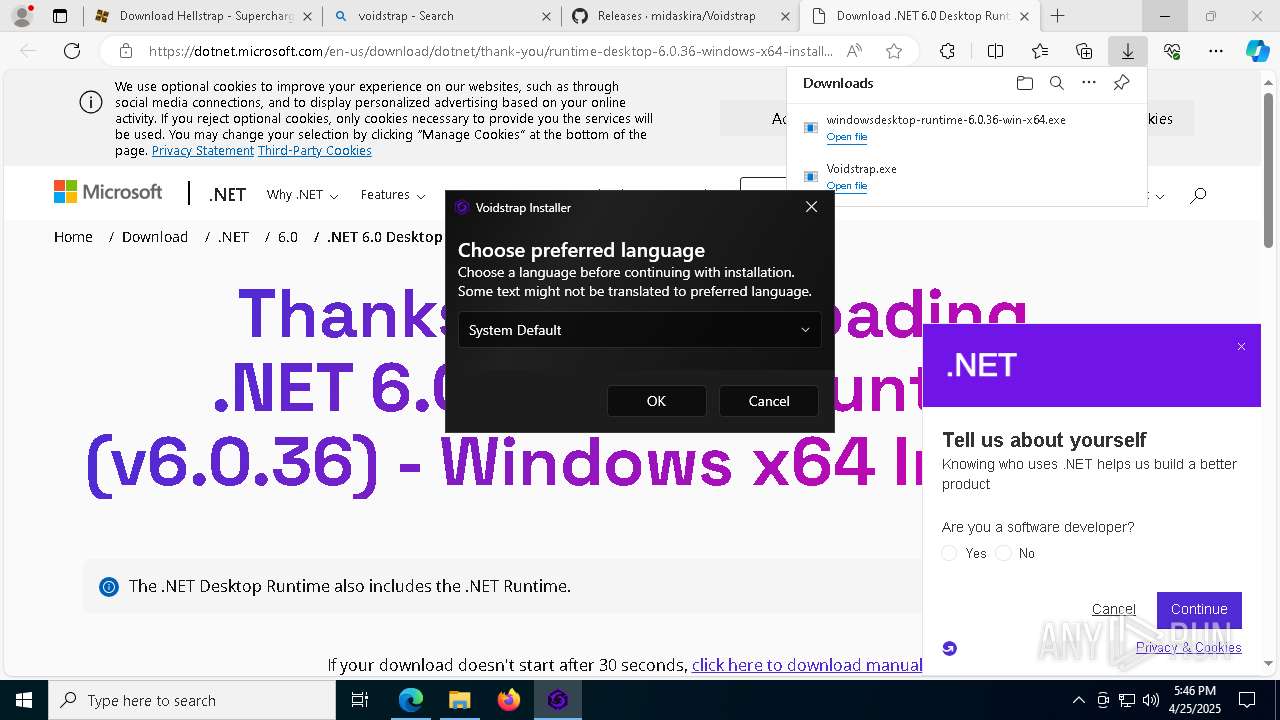Go to 6.0 breadcrumb

[288, 237]
